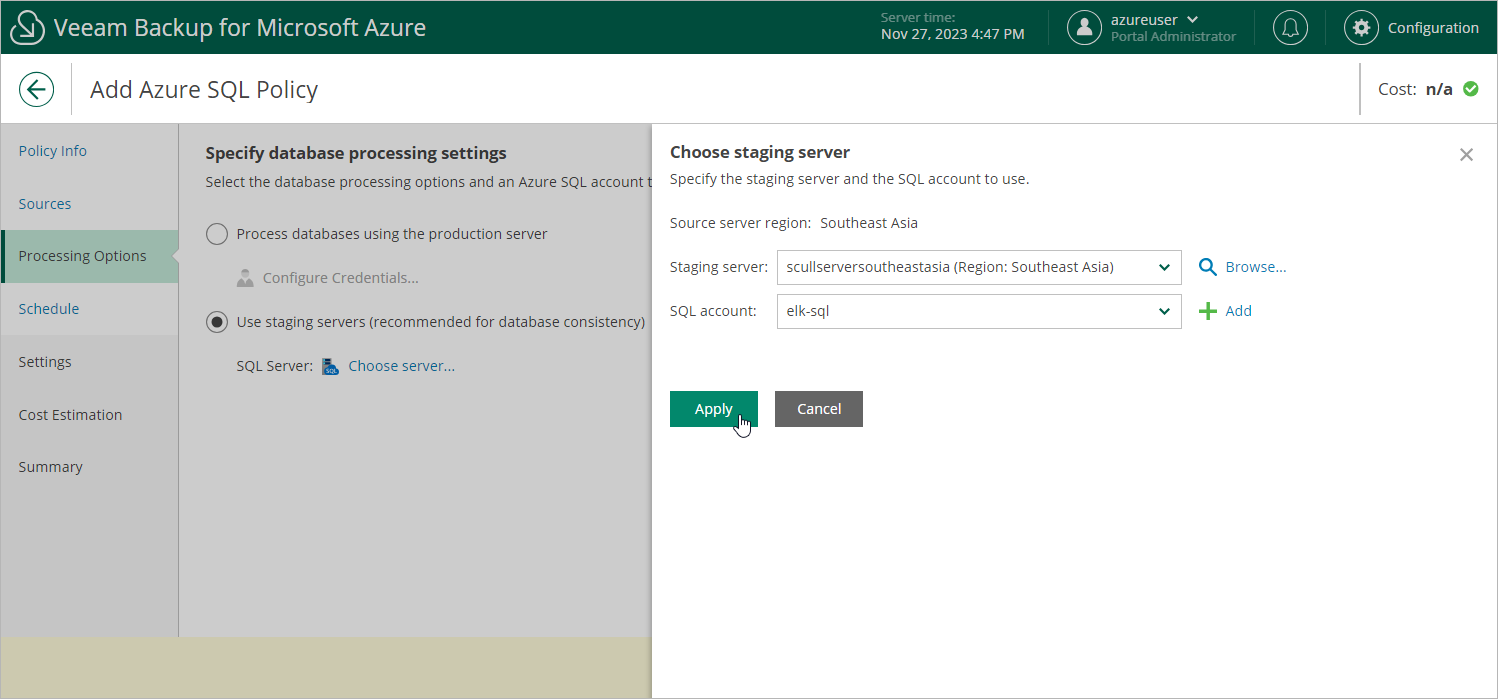Viewport: 1498px width, 699px height.
Task: Click the Configuration label
Action: 1433,28
